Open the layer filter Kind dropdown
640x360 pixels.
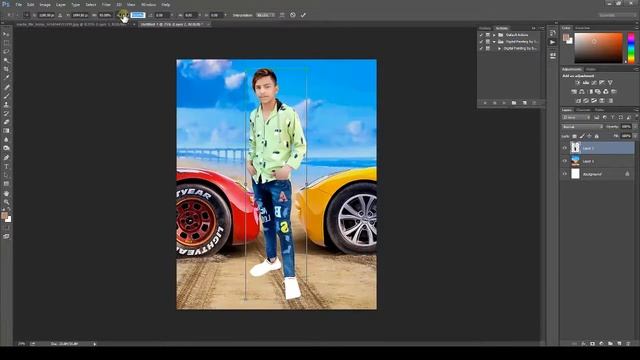(576, 118)
